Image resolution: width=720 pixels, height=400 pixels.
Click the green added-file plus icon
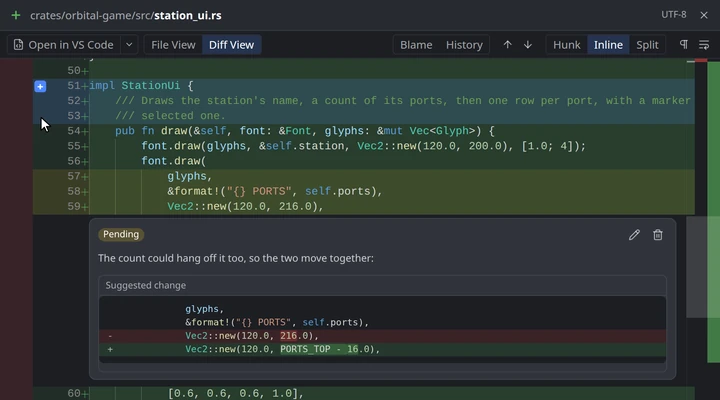[x=16, y=15]
